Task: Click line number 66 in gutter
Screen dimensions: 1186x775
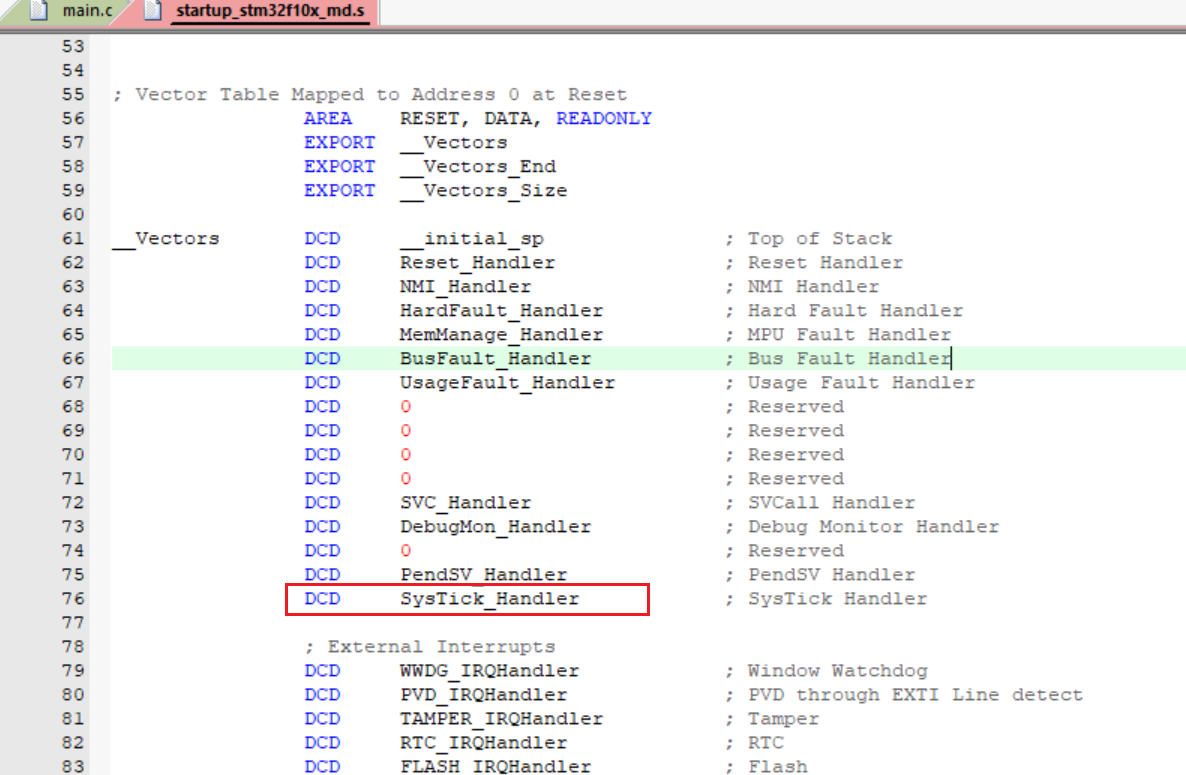Action: point(73,359)
